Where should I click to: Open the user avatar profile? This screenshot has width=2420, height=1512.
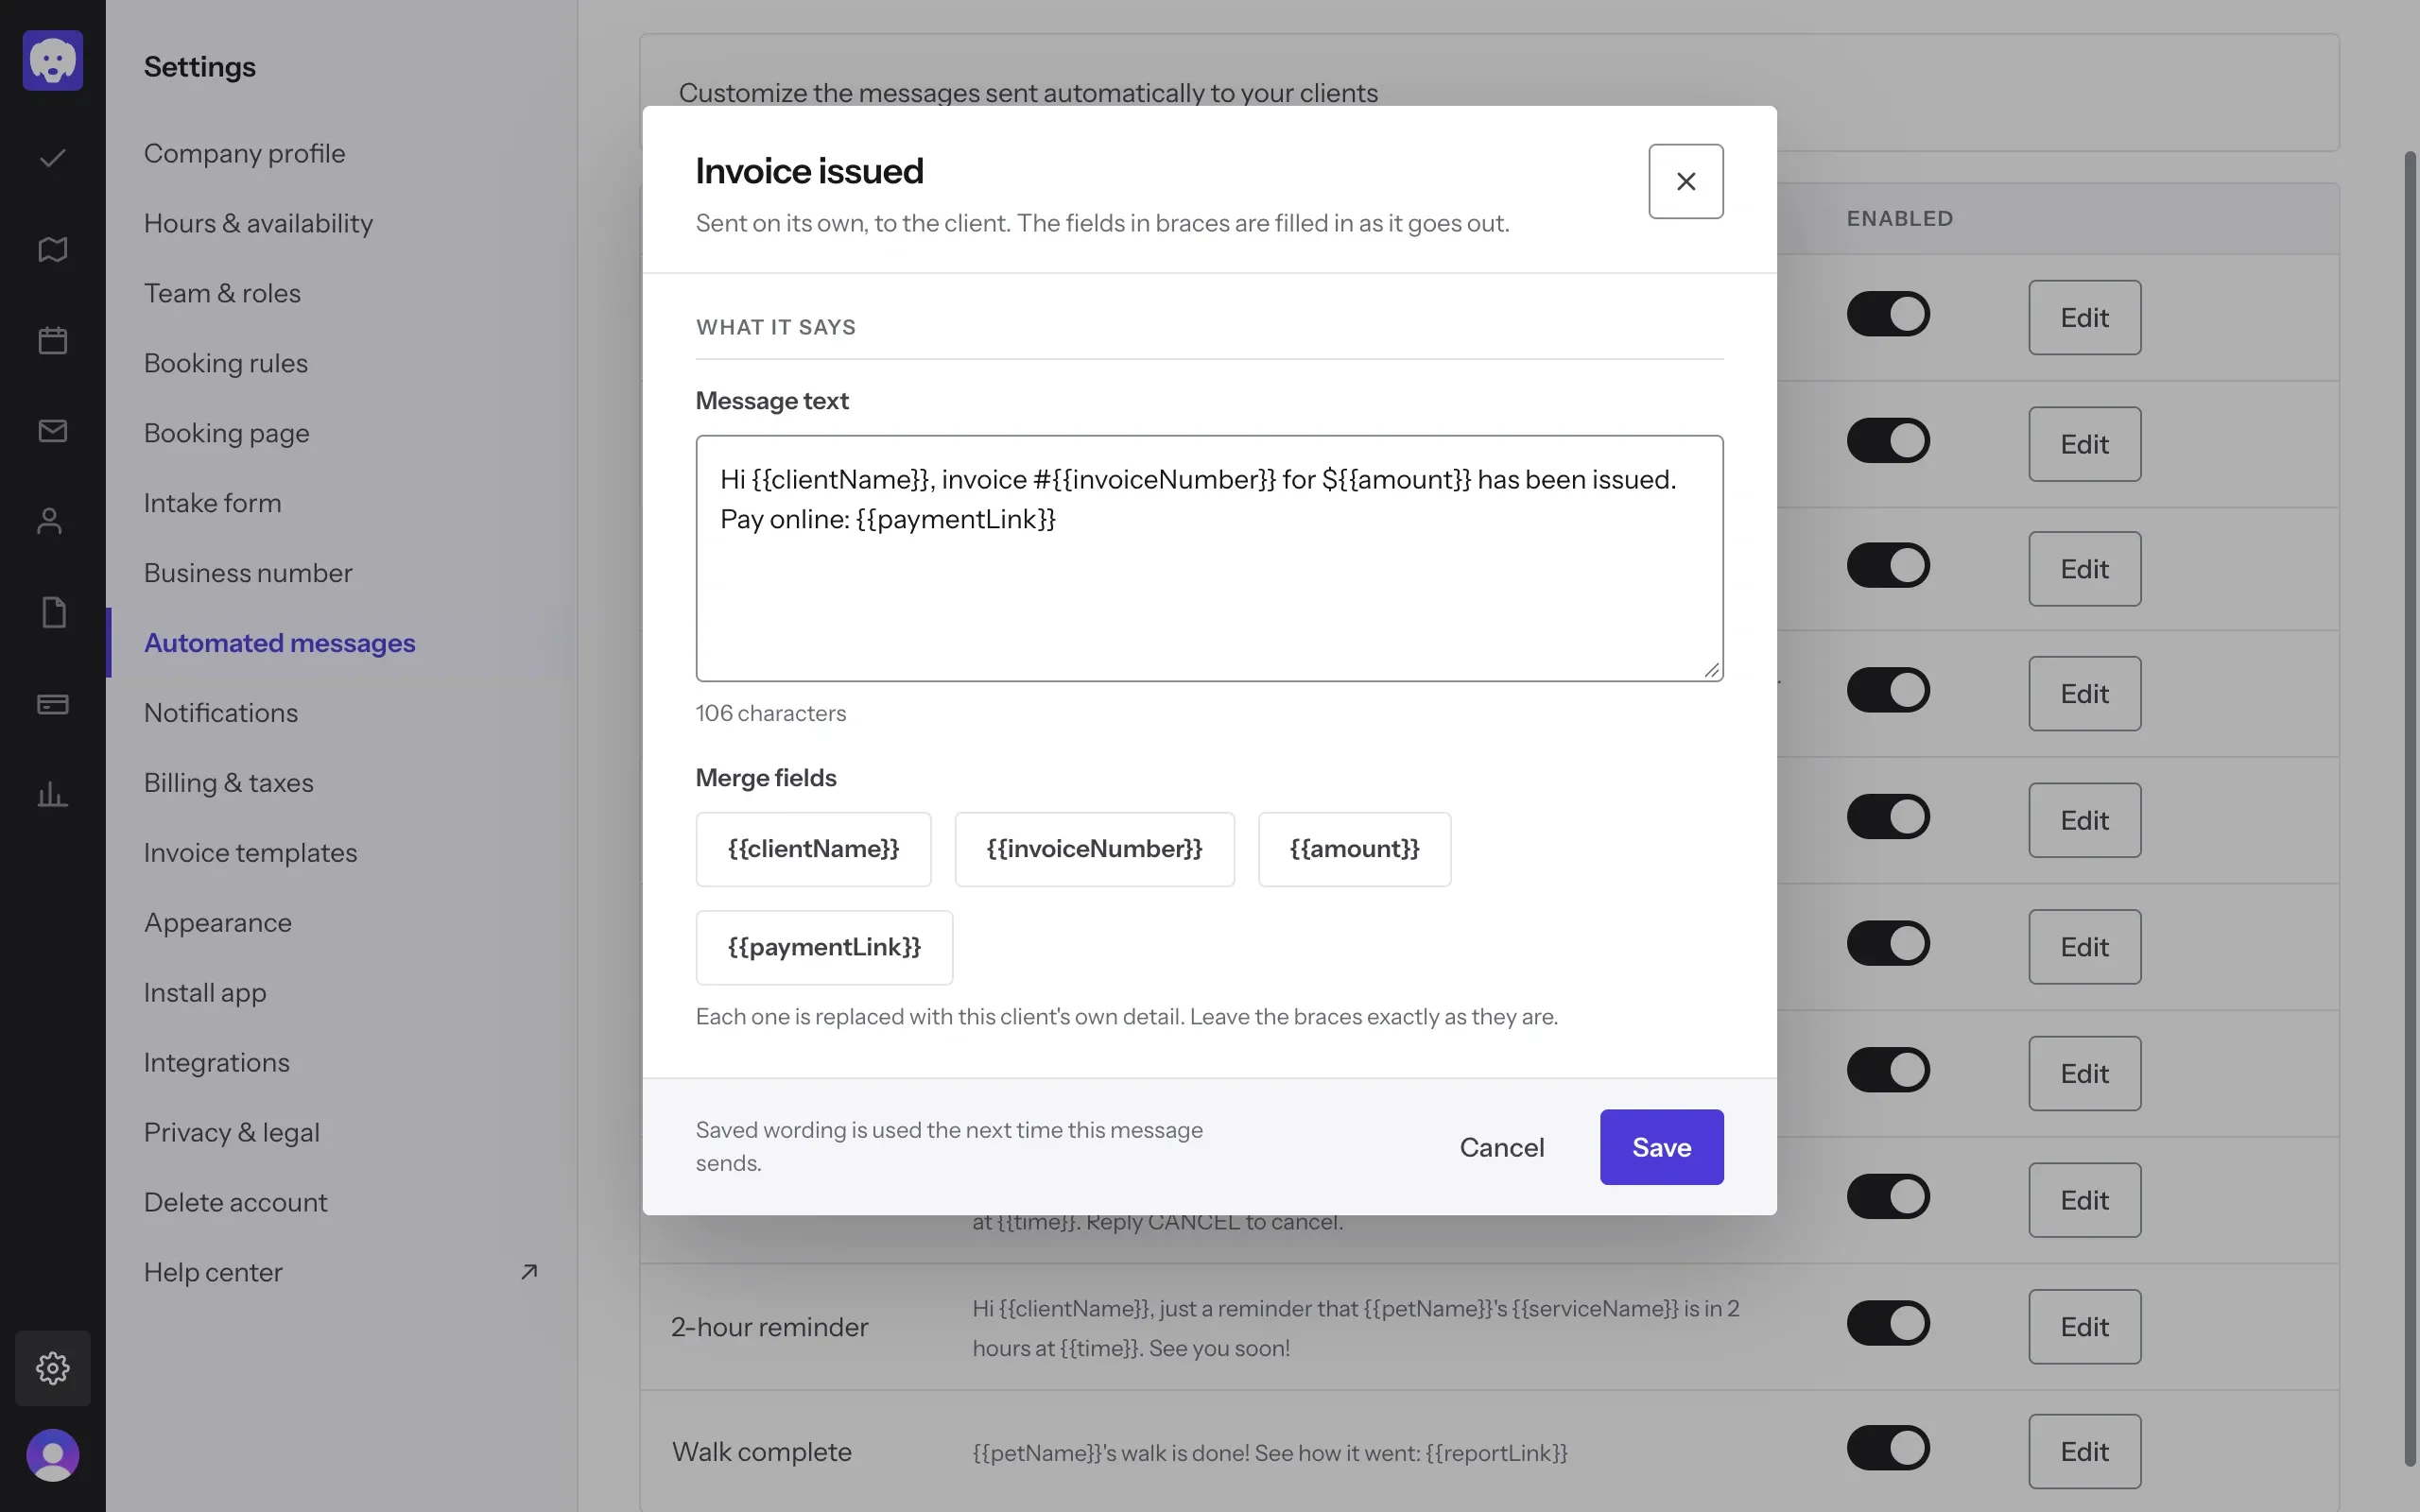[53, 1455]
